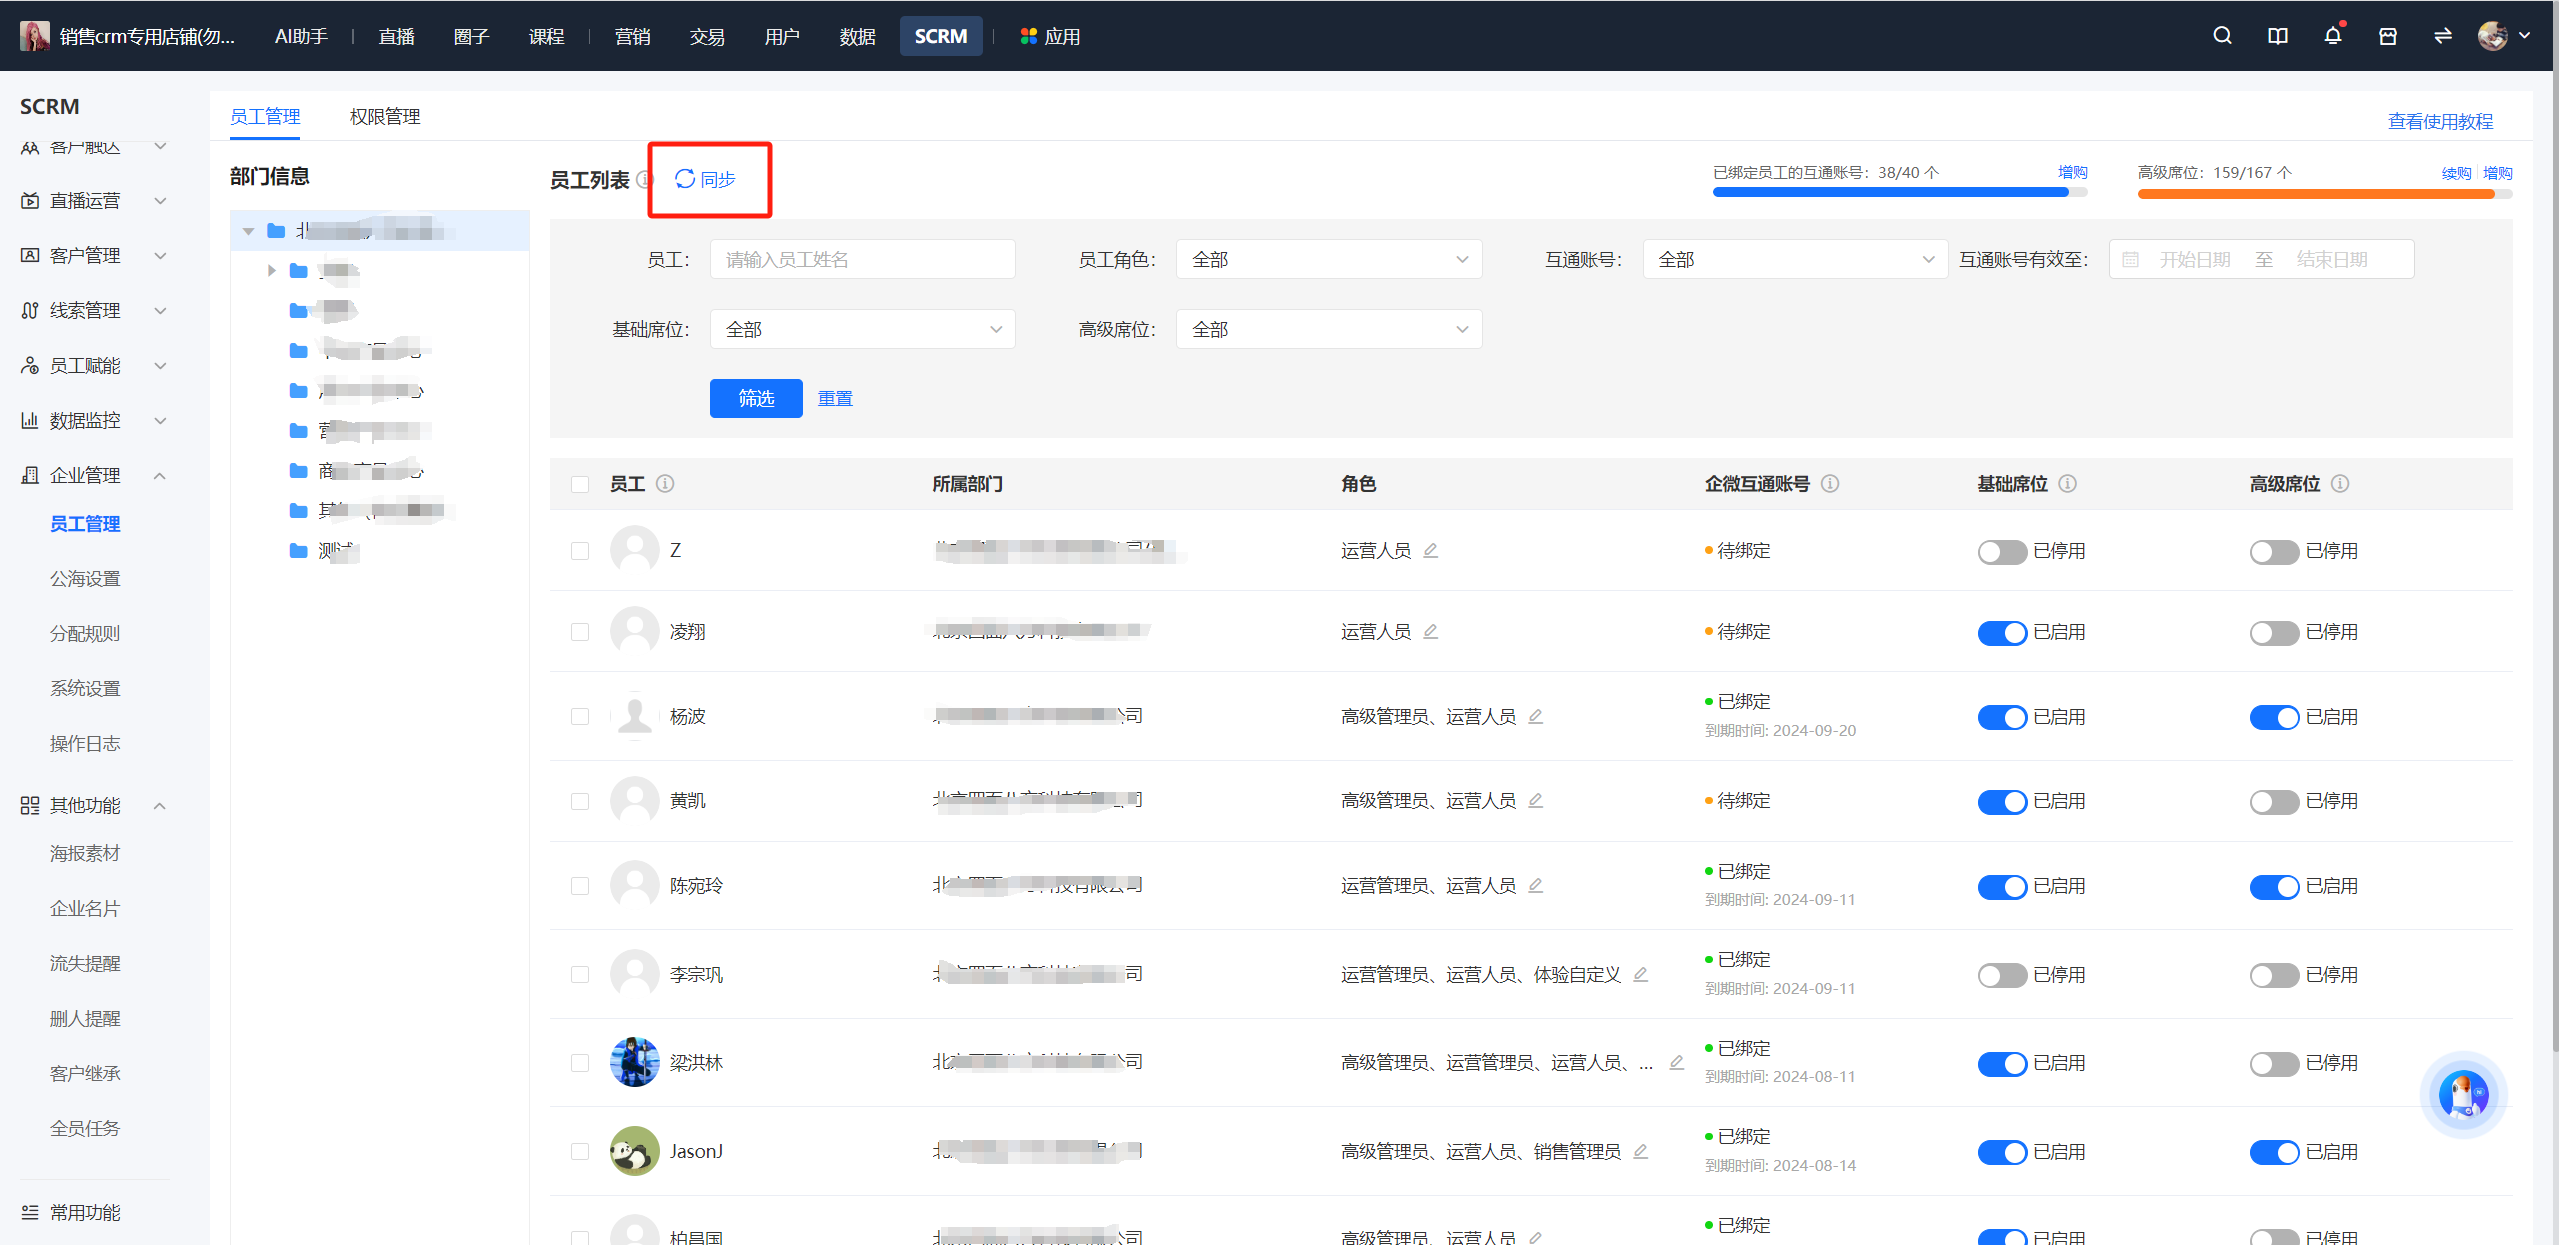Click the search magnifier icon in top bar

pos(2222,36)
